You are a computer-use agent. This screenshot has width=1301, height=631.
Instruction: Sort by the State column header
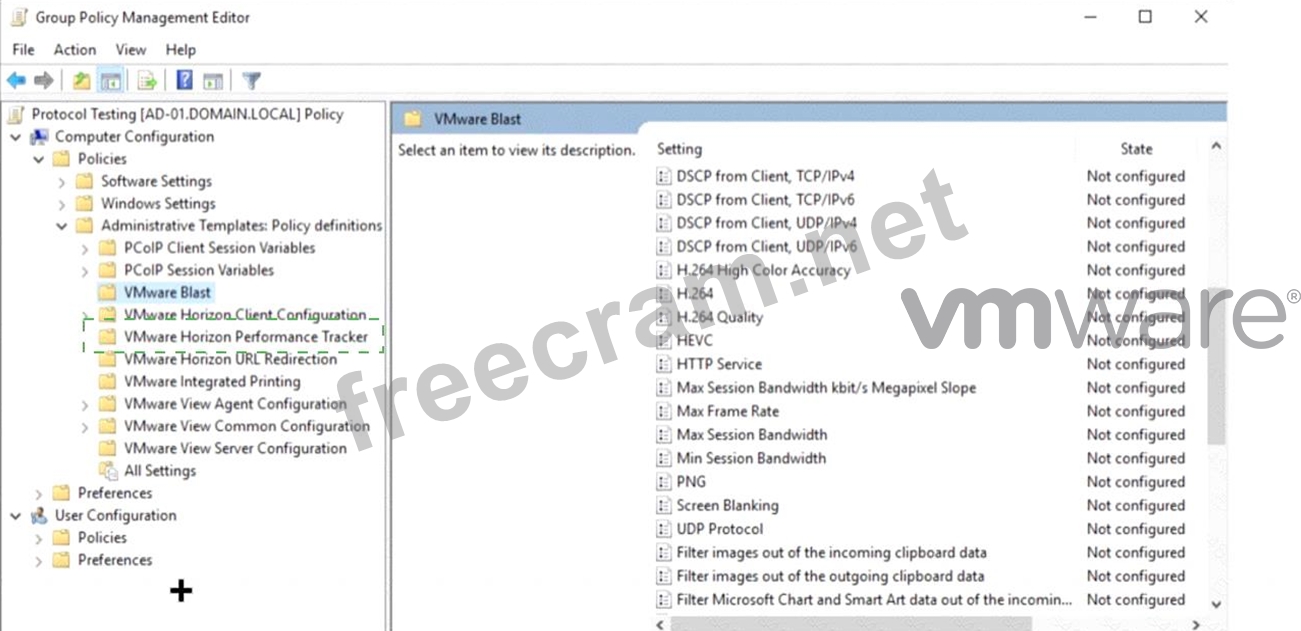point(1136,149)
